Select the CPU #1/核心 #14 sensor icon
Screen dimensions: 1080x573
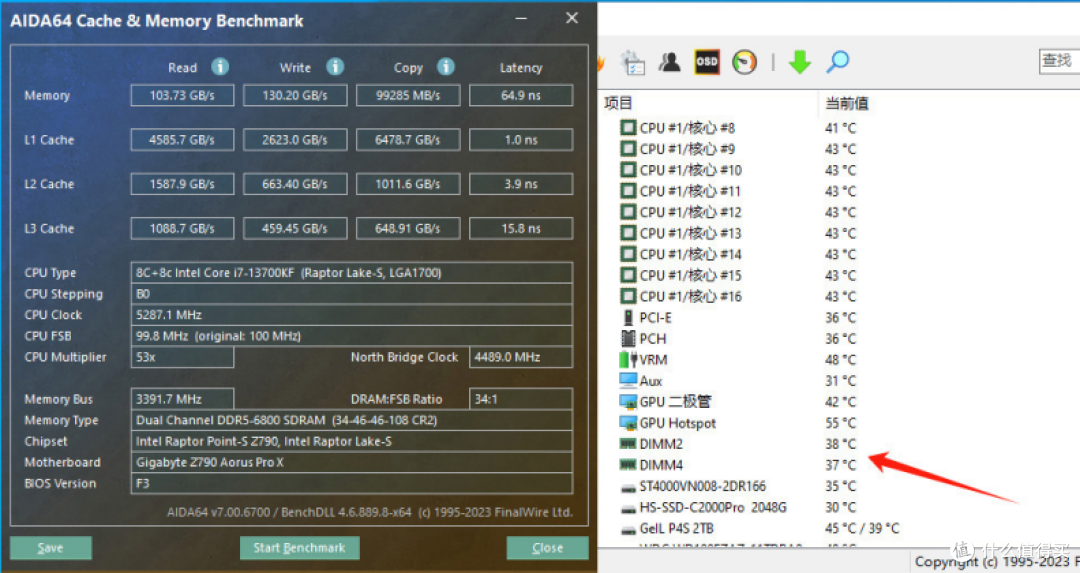tap(627, 254)
